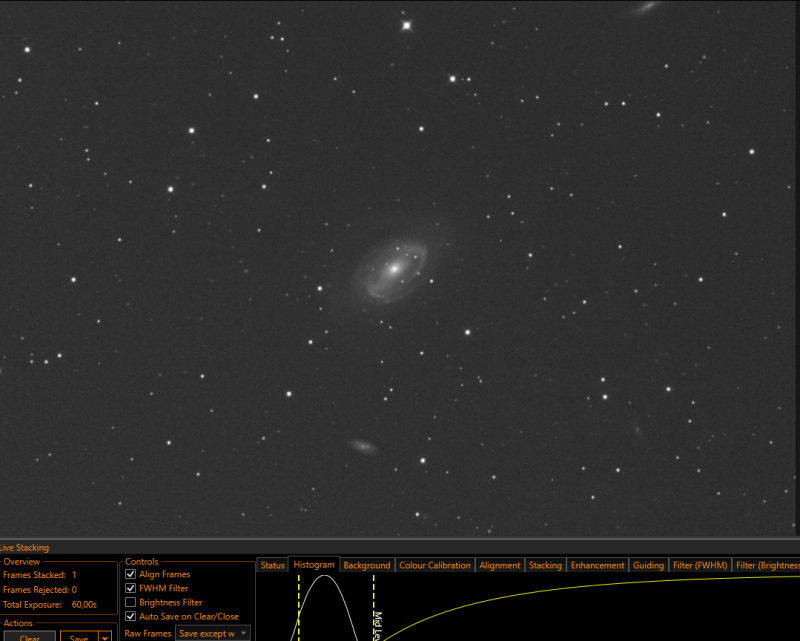Click the Total Exposure 60,00s value
This screenshot has width=800, height=641.
(84, 604)
